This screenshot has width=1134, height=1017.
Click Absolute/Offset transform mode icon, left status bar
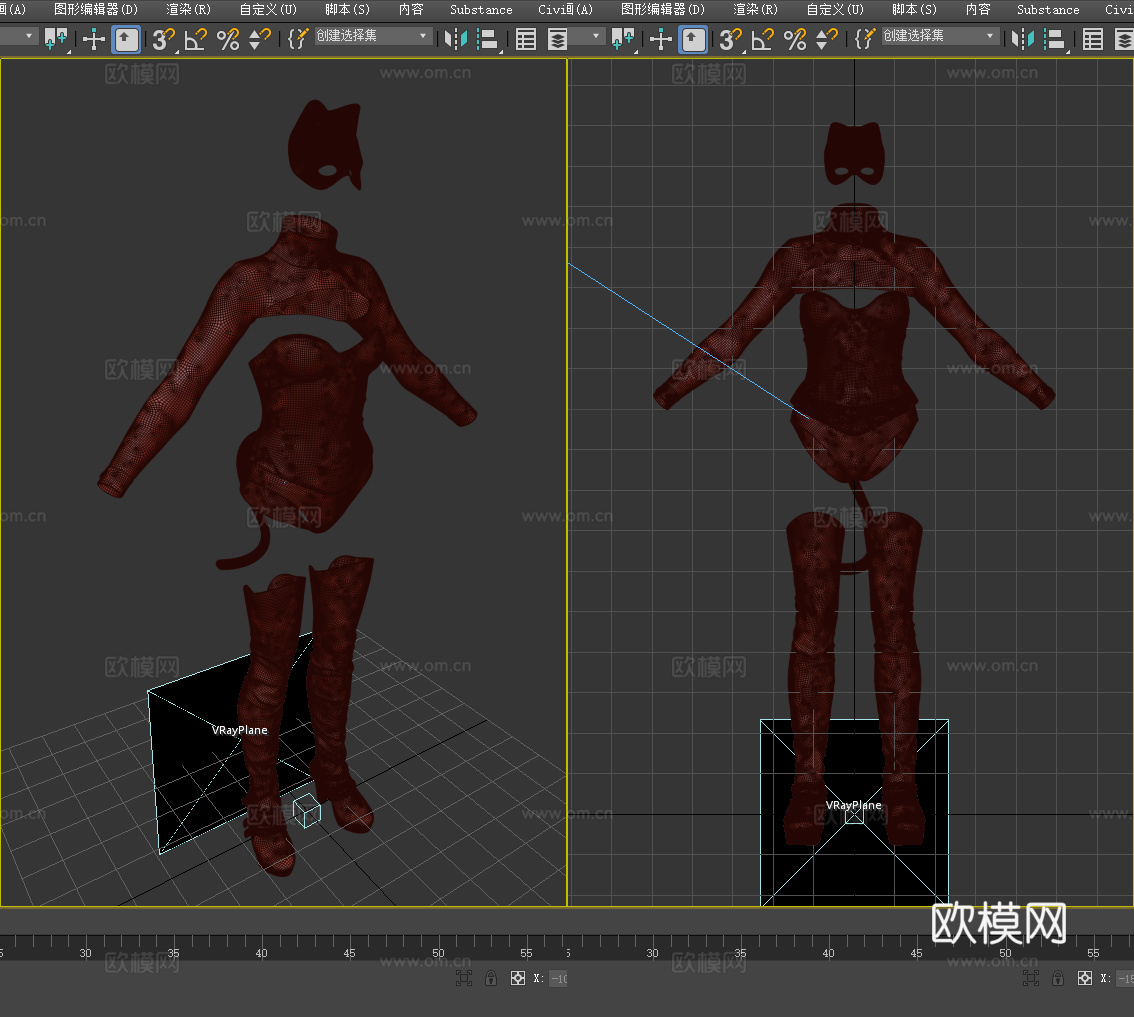(x=518, y=978)
